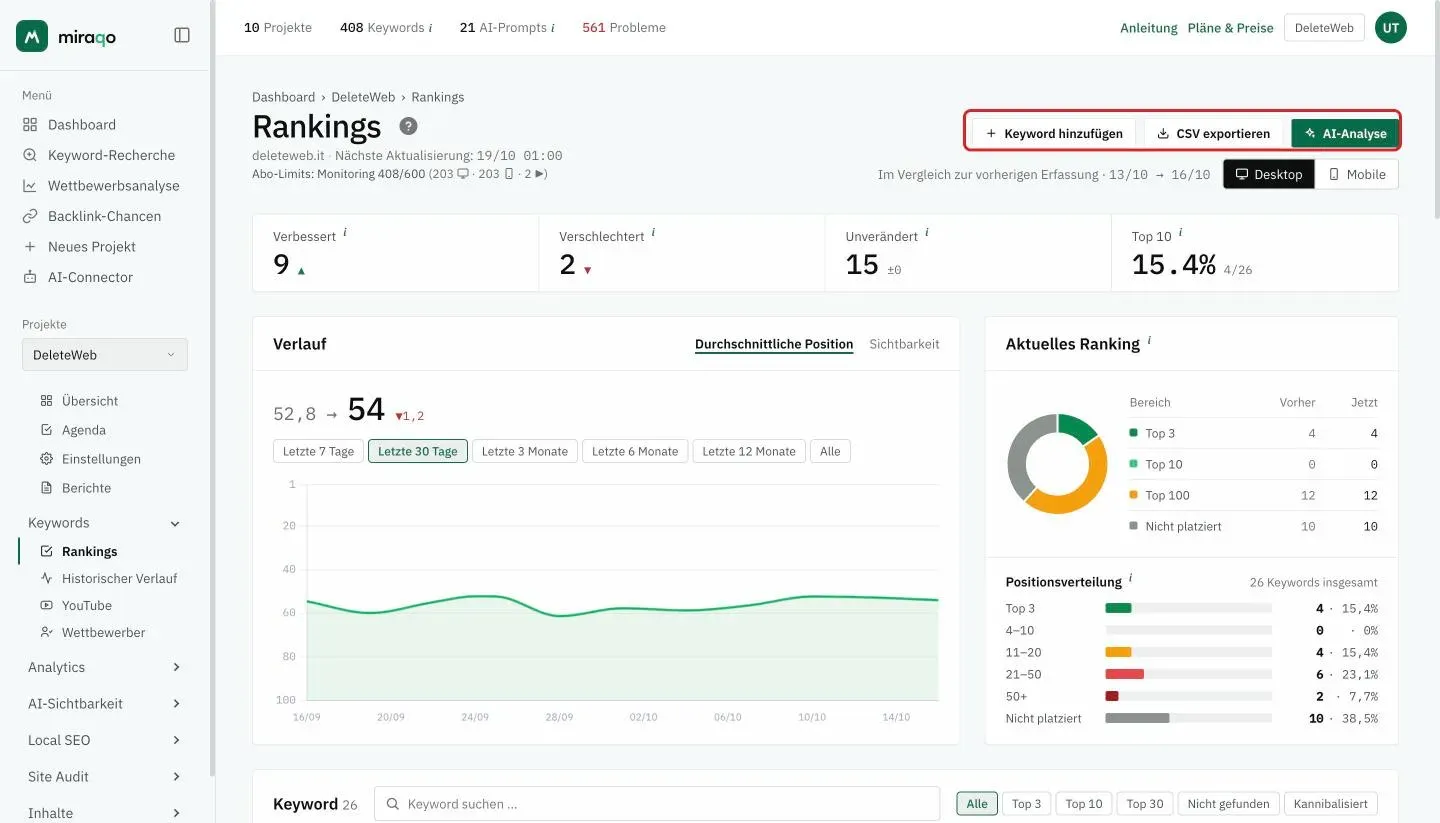Start the AI-Analyse
The image size is (1440, 823).
coord(1345,134)
